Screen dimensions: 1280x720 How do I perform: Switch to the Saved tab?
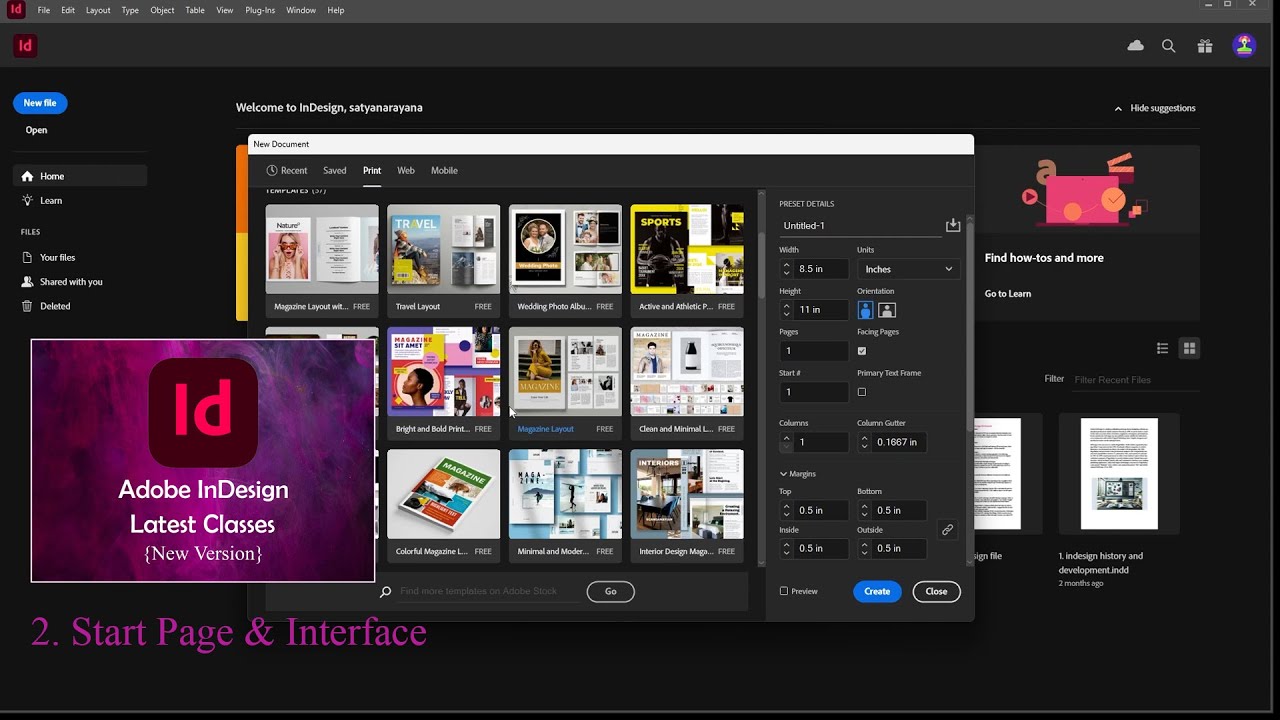click(x=335, y=171)
